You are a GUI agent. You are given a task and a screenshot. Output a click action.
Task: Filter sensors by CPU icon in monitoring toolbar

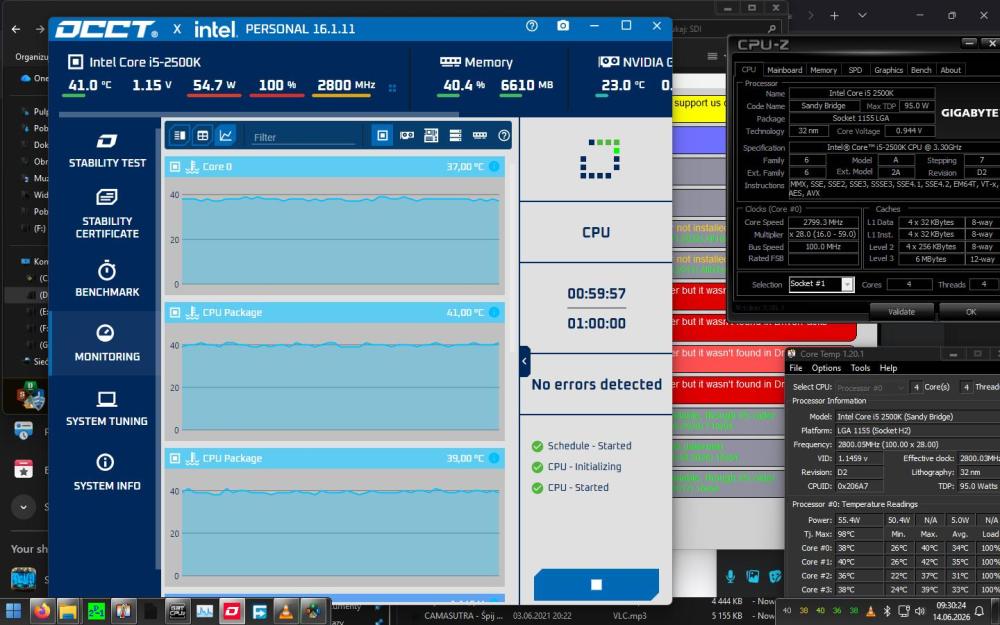point(382,135)
